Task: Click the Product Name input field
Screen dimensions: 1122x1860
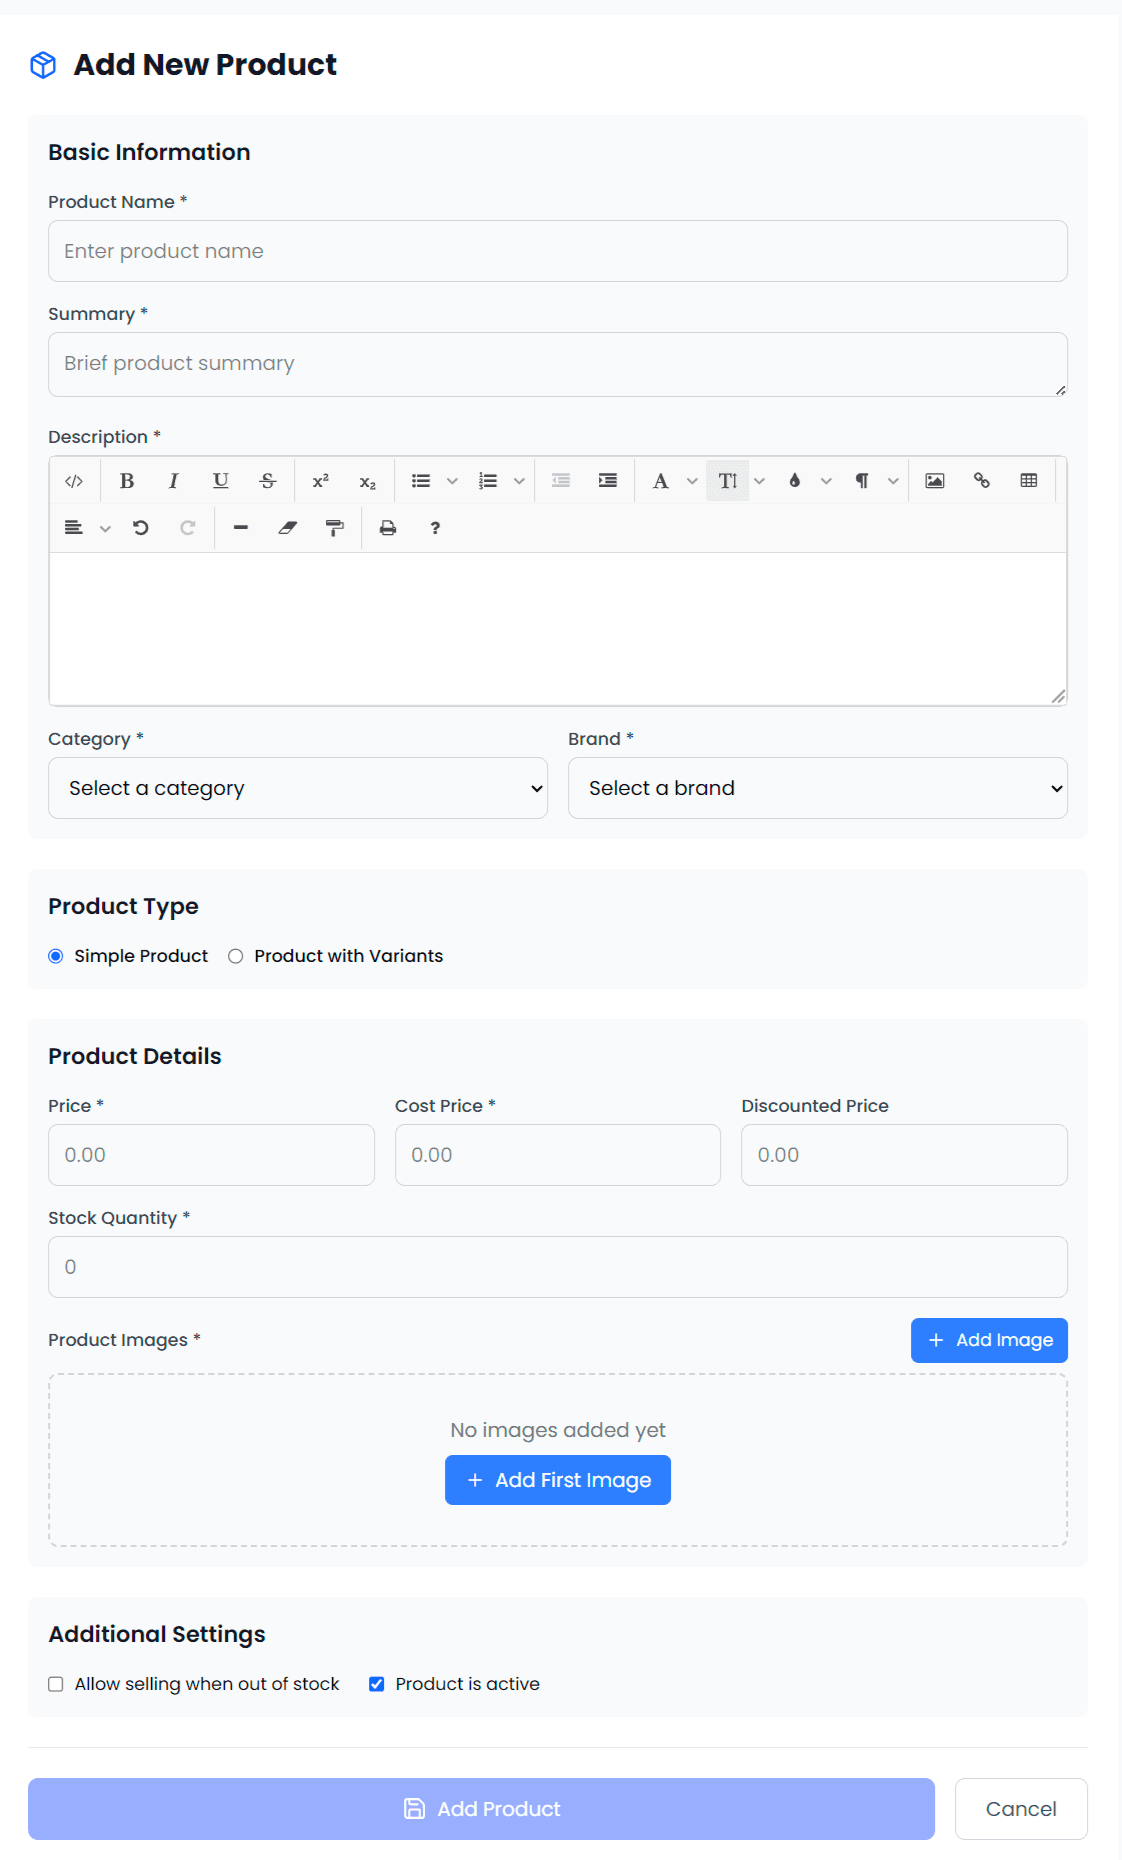Action: [x=558, y=251]
